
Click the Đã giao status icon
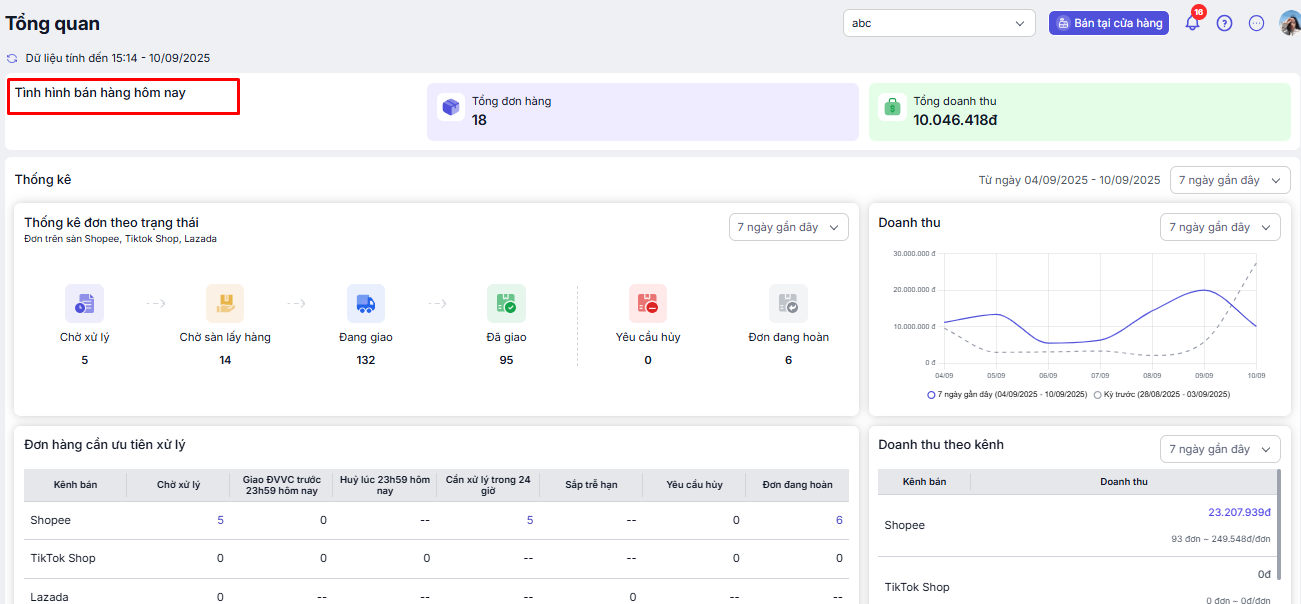tap(507, 303)
